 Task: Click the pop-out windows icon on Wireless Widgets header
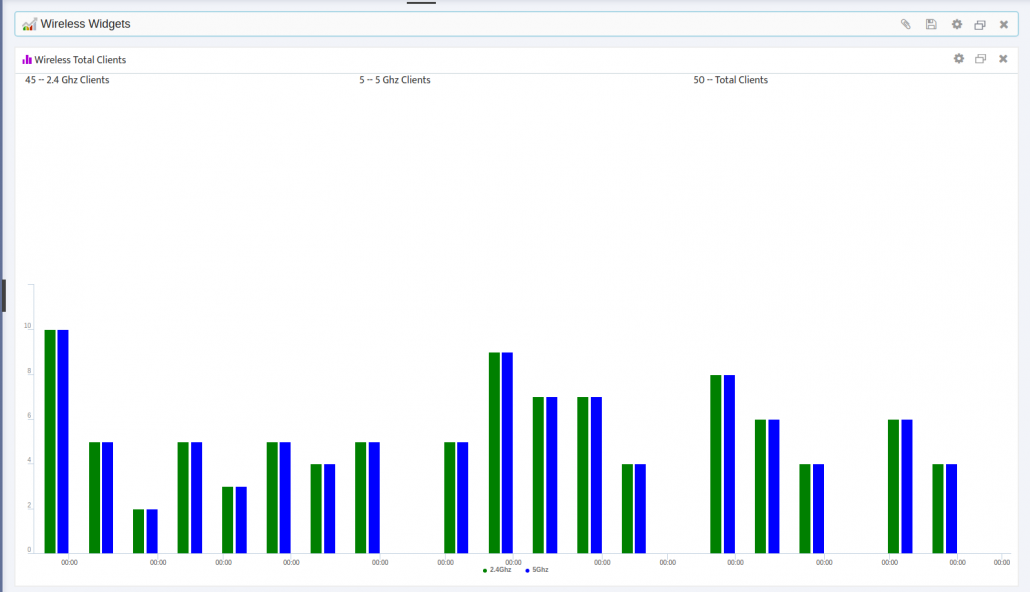[980, 24]
